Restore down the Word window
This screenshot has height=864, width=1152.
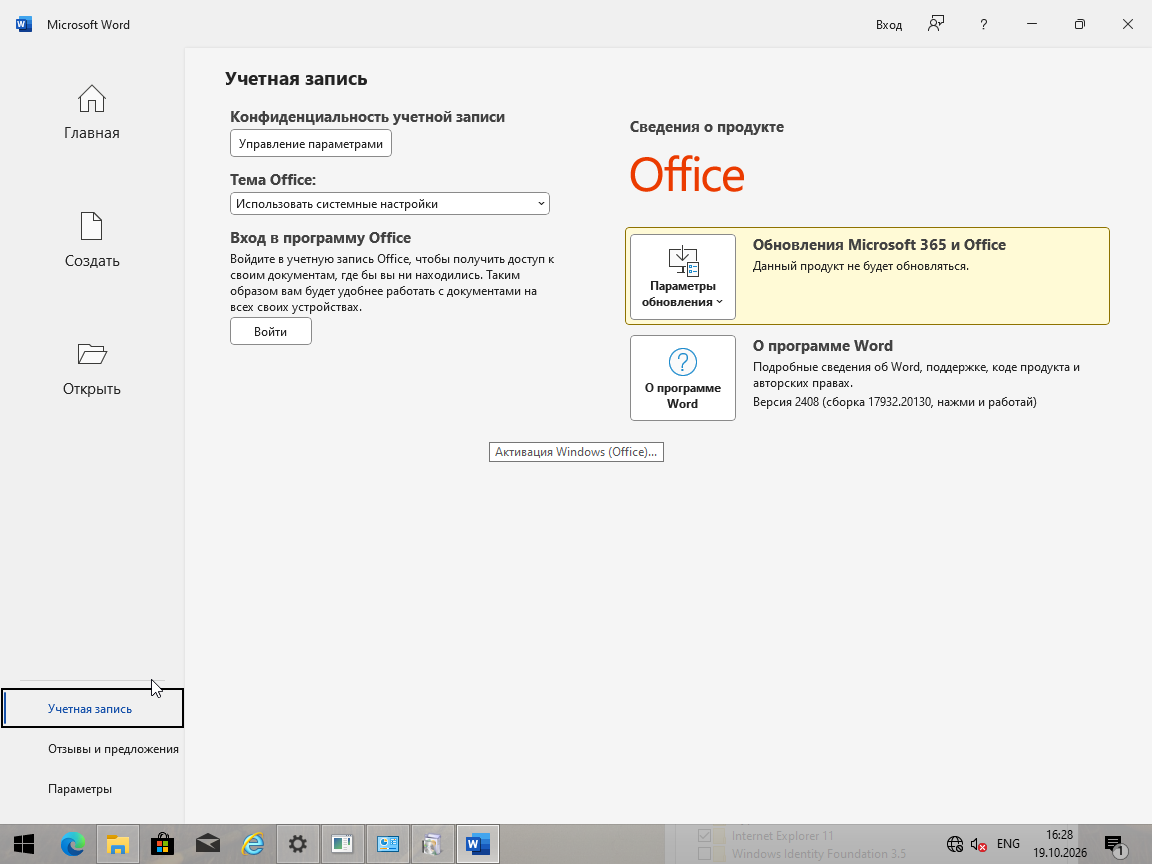point(1079,24)
